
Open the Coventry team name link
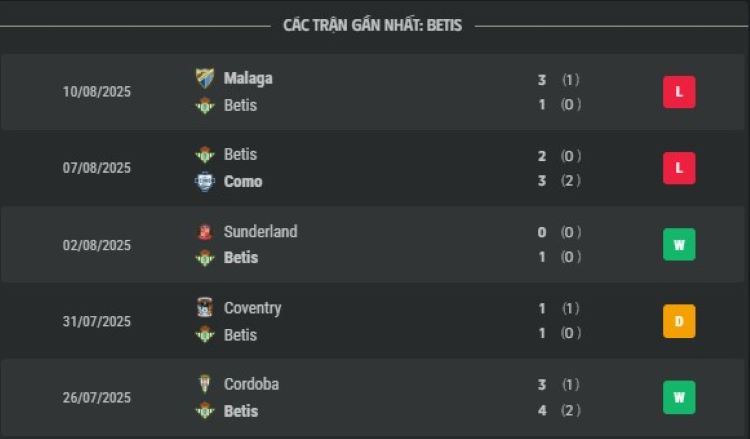click(253, 308)
